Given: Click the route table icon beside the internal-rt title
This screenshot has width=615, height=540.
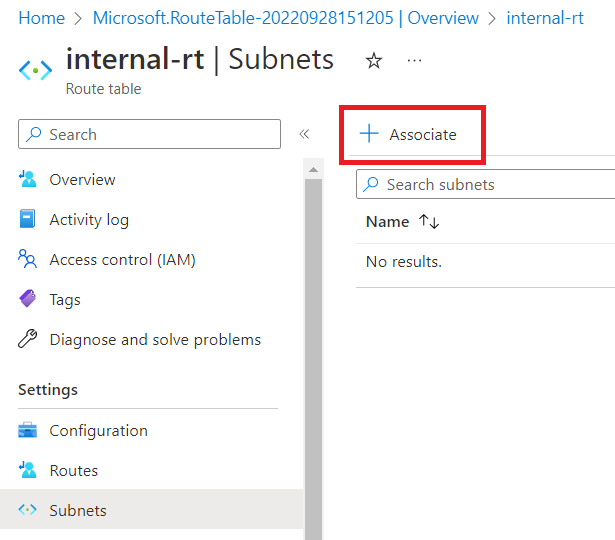Looking at the screenshot, I should pyautogui.click(x=35, y=71).
